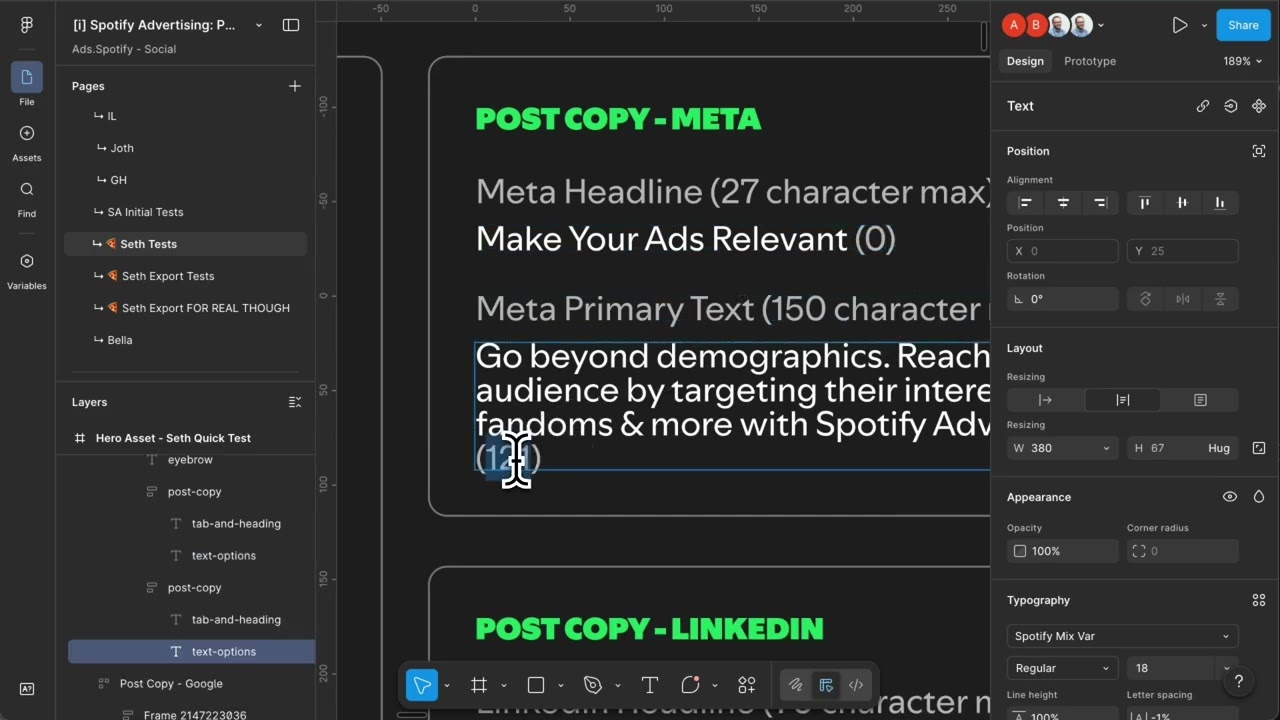Align text layer left
This screenshot has height=720, width=1280.
1025,203
